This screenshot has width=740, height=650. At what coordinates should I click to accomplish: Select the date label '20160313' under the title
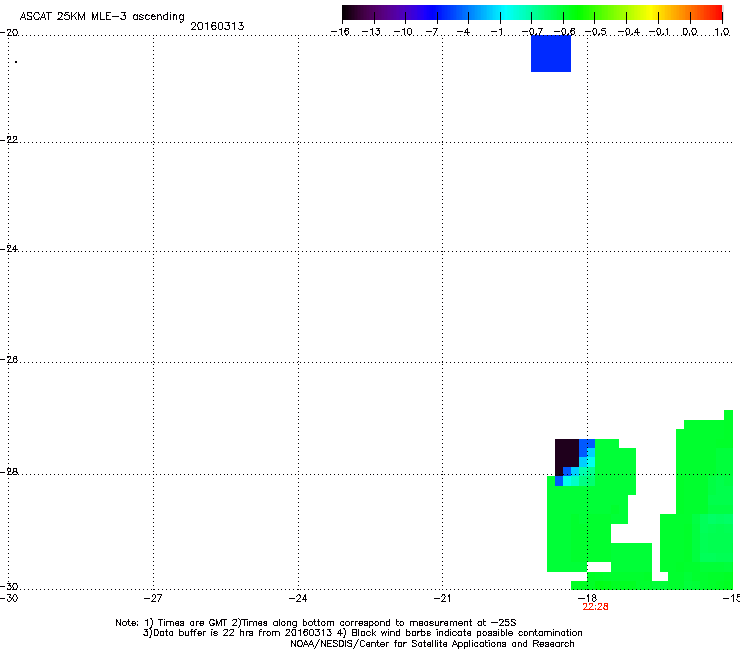pyautogui.click(x=217, y=26)
